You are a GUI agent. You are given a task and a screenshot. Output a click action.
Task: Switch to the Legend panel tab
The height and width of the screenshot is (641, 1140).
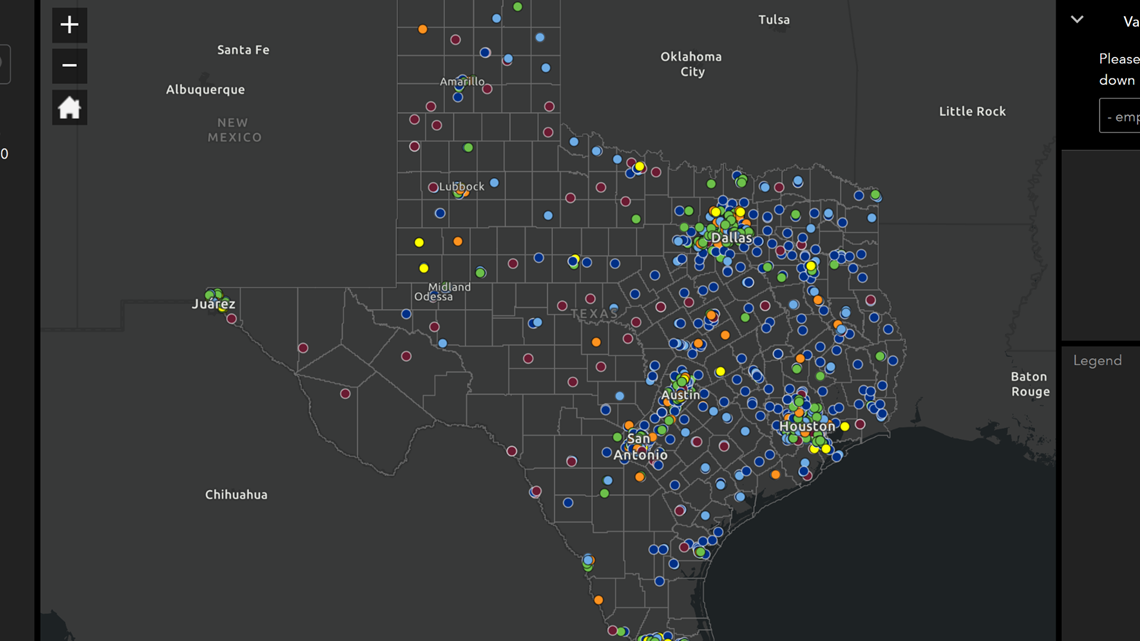tap(1098, 360)
